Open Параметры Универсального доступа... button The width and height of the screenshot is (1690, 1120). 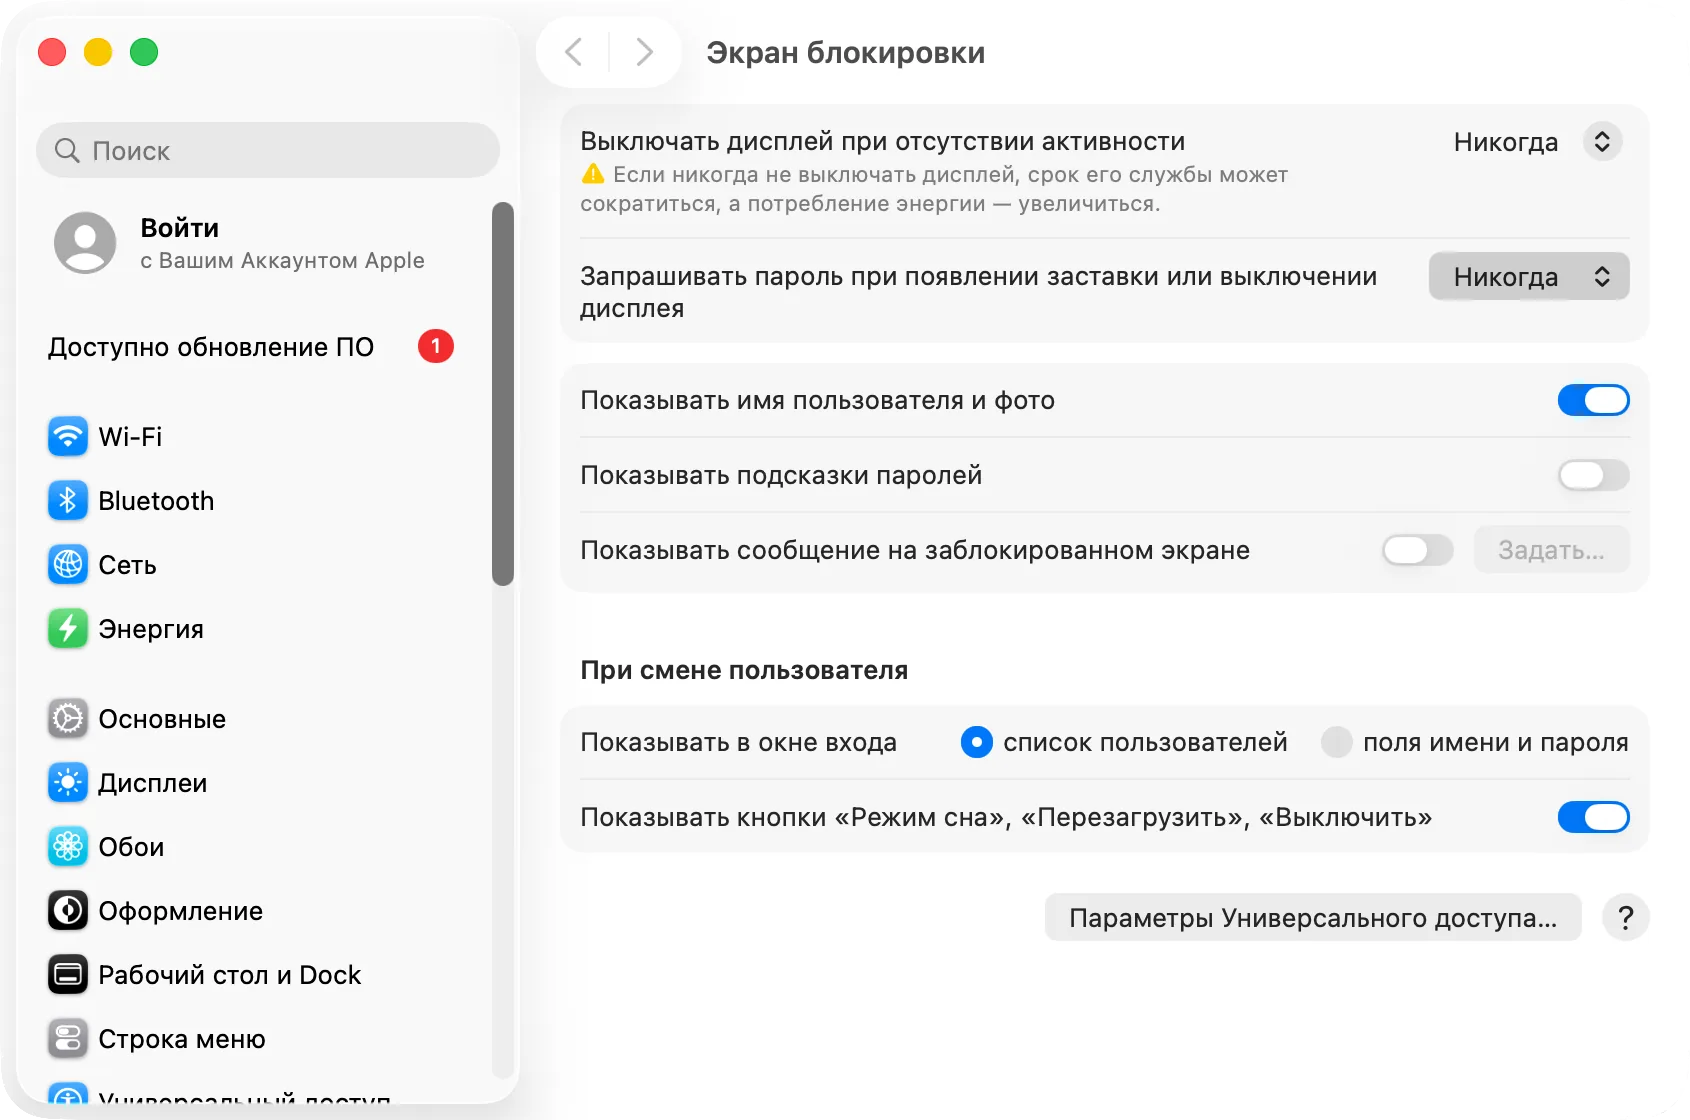point(1313,917)
